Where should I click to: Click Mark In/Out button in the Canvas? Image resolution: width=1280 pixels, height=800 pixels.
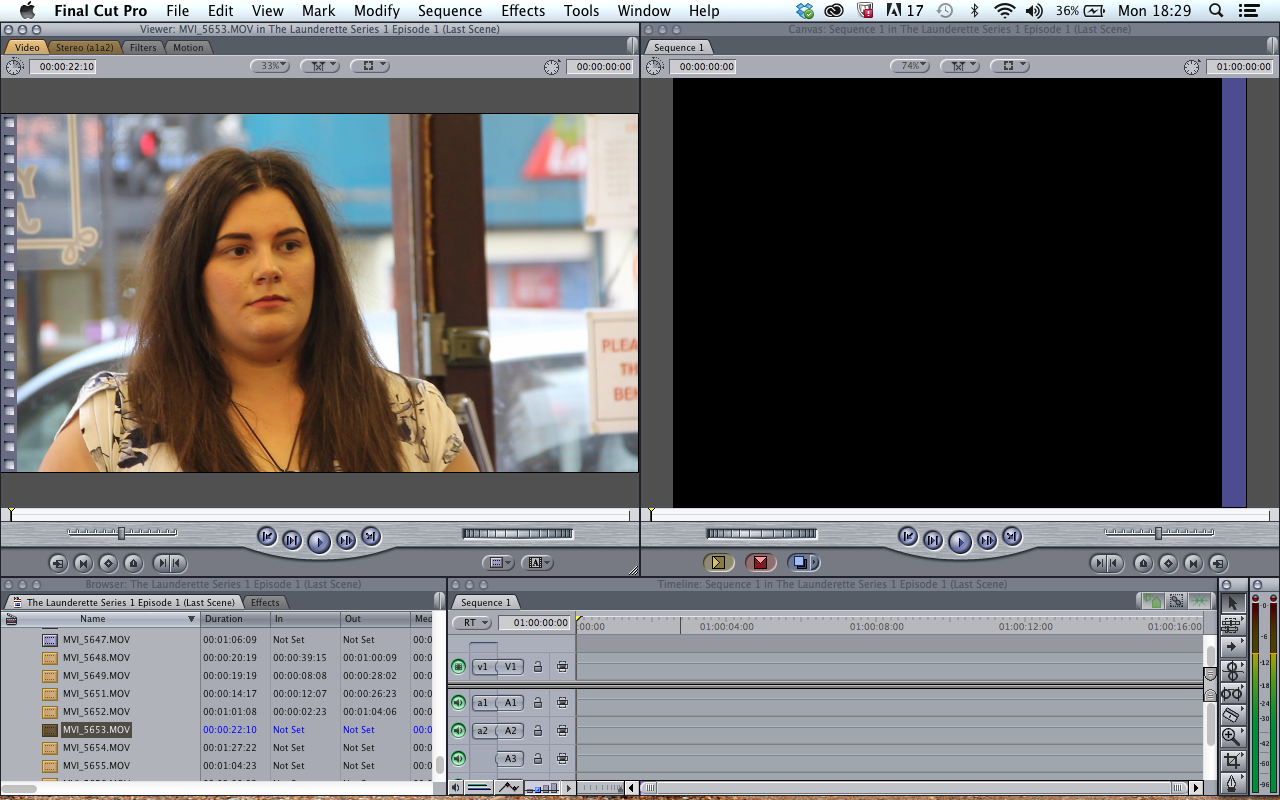pos(1106,563)
